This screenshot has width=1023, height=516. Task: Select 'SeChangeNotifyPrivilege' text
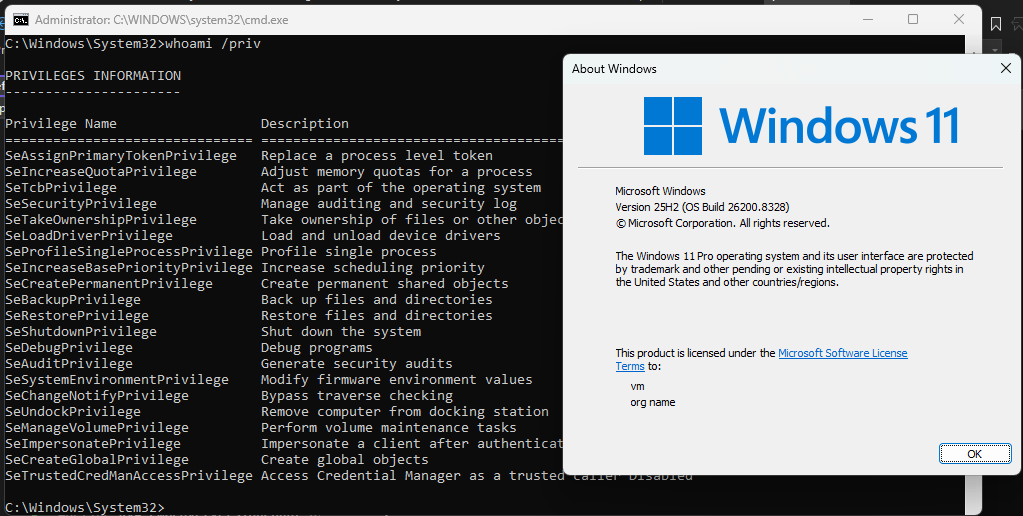tap(97, 395)
